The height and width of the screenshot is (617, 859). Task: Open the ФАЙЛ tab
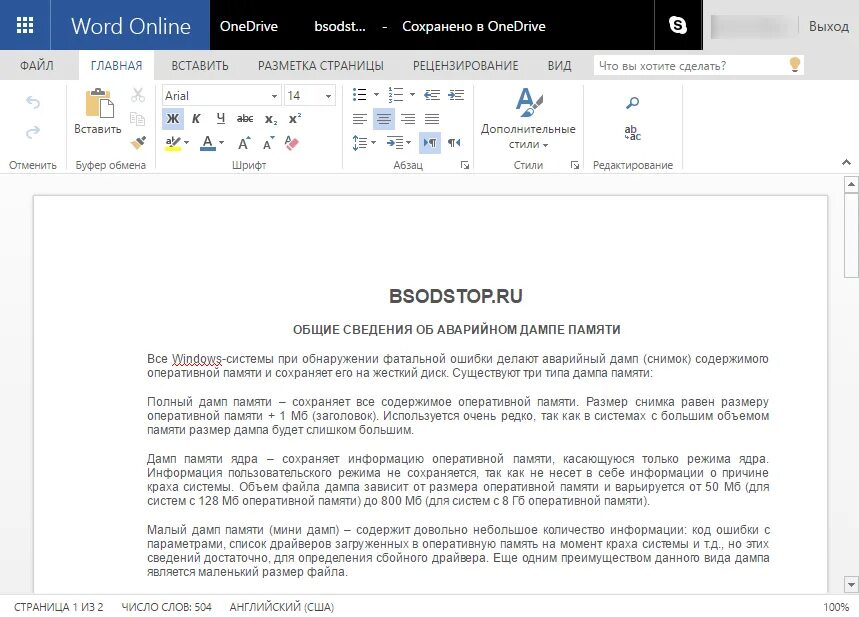click(37, 66)
